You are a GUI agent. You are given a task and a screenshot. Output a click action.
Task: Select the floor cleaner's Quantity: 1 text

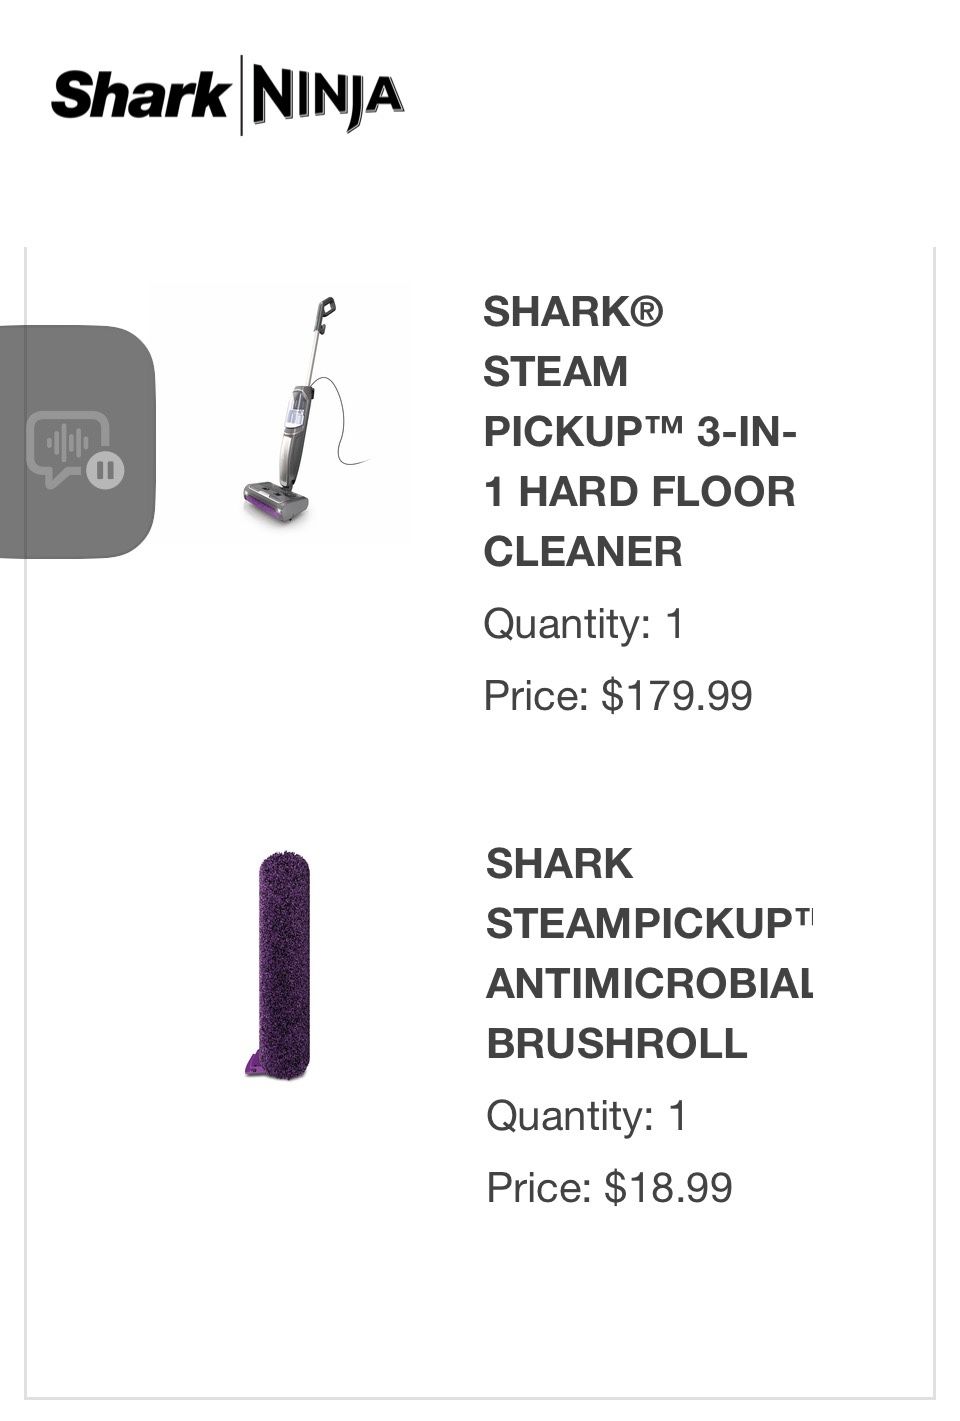[583, 624]
